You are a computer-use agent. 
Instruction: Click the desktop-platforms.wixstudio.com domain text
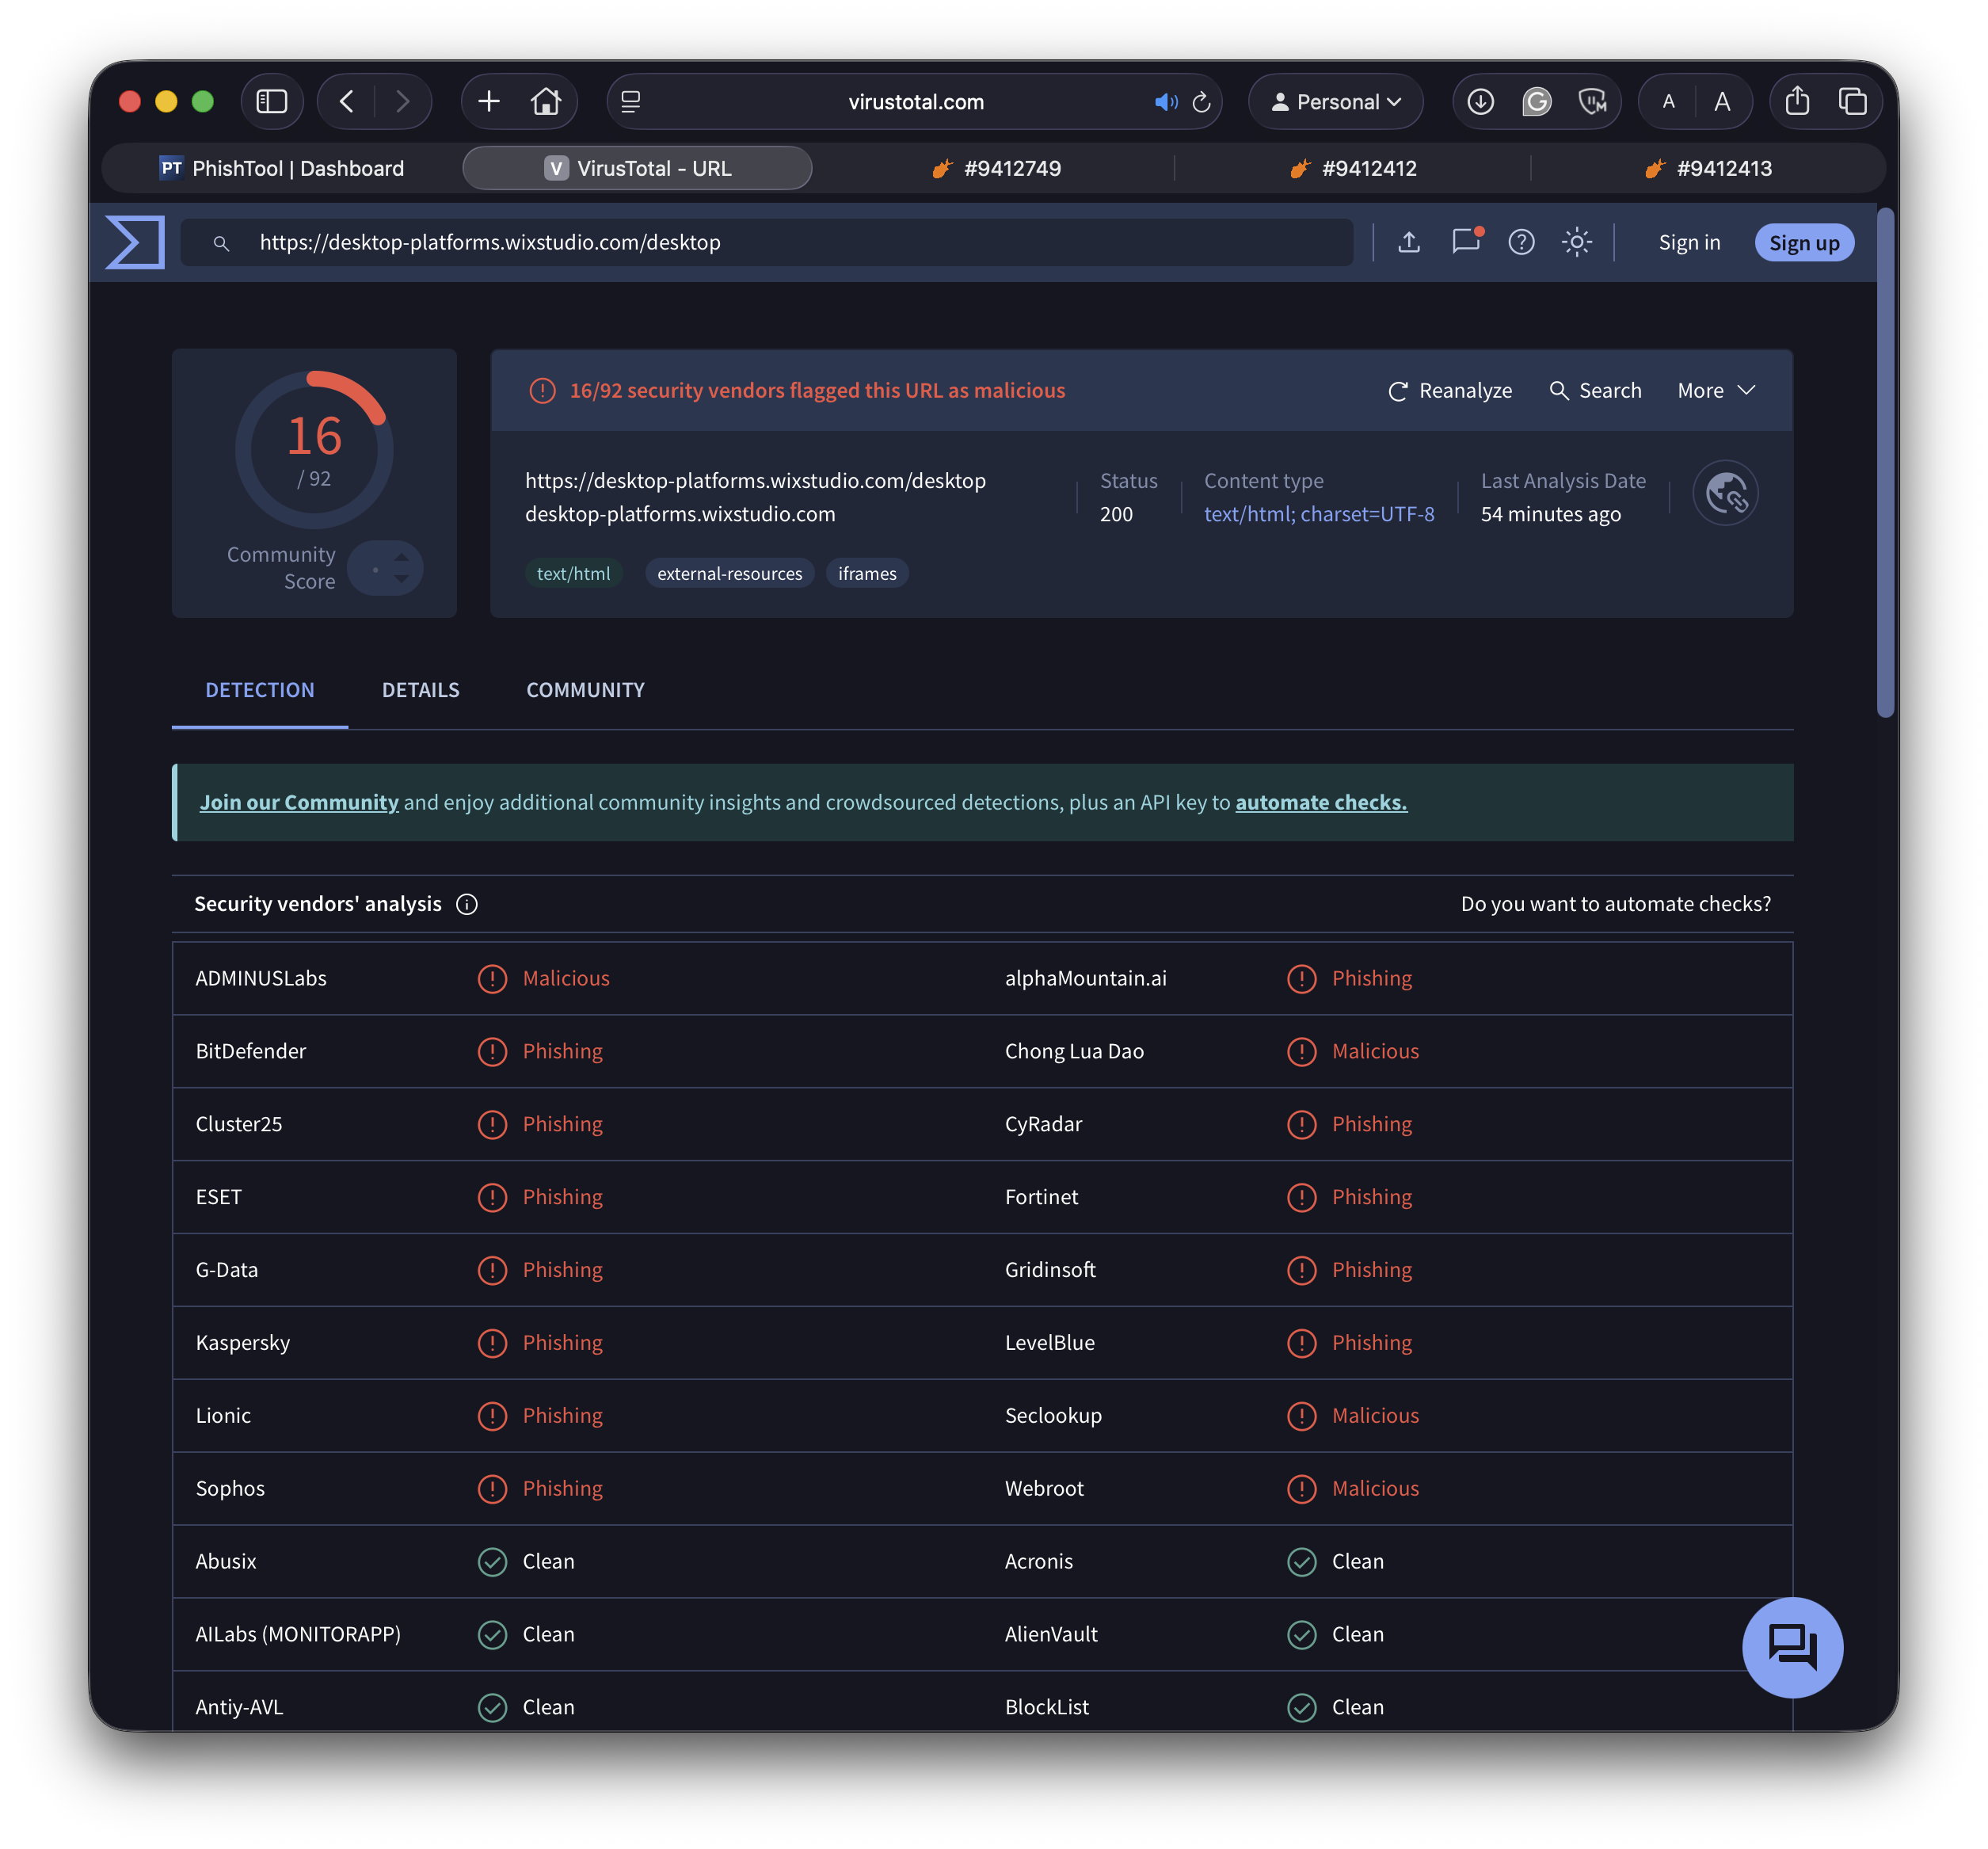(680, 514)
